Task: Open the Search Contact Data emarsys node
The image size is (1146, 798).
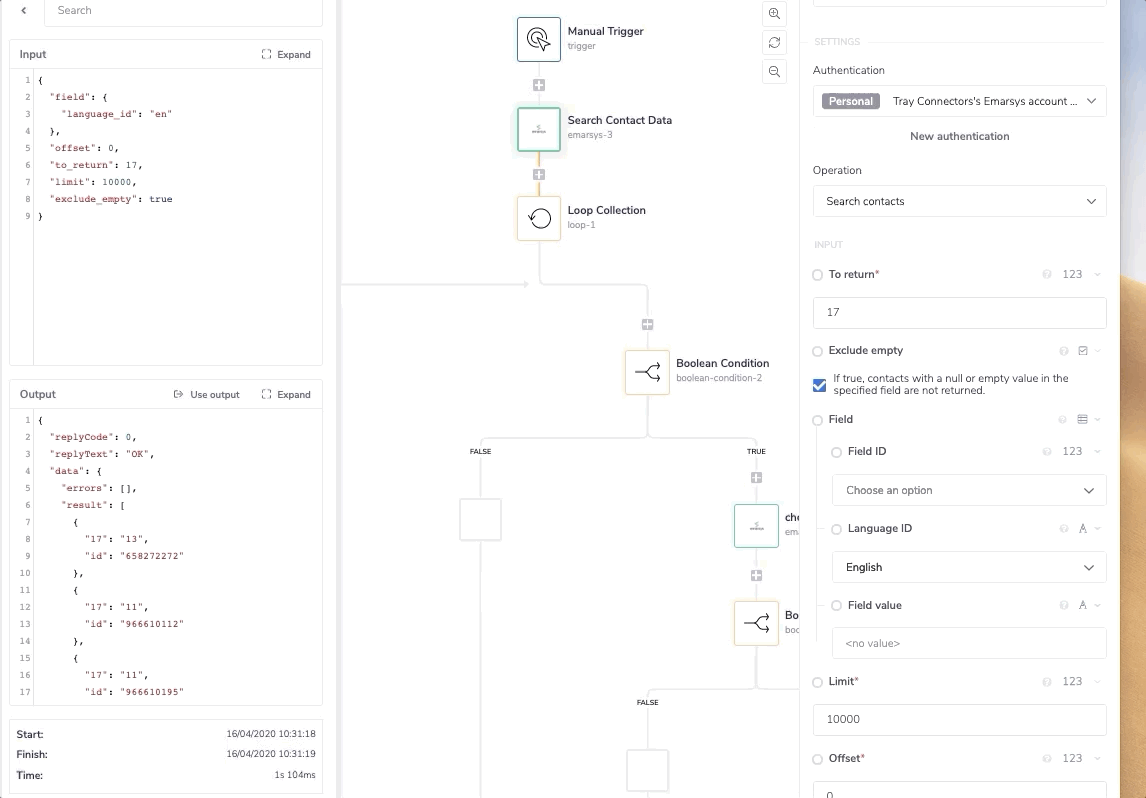Action: (x=539, y=129)
